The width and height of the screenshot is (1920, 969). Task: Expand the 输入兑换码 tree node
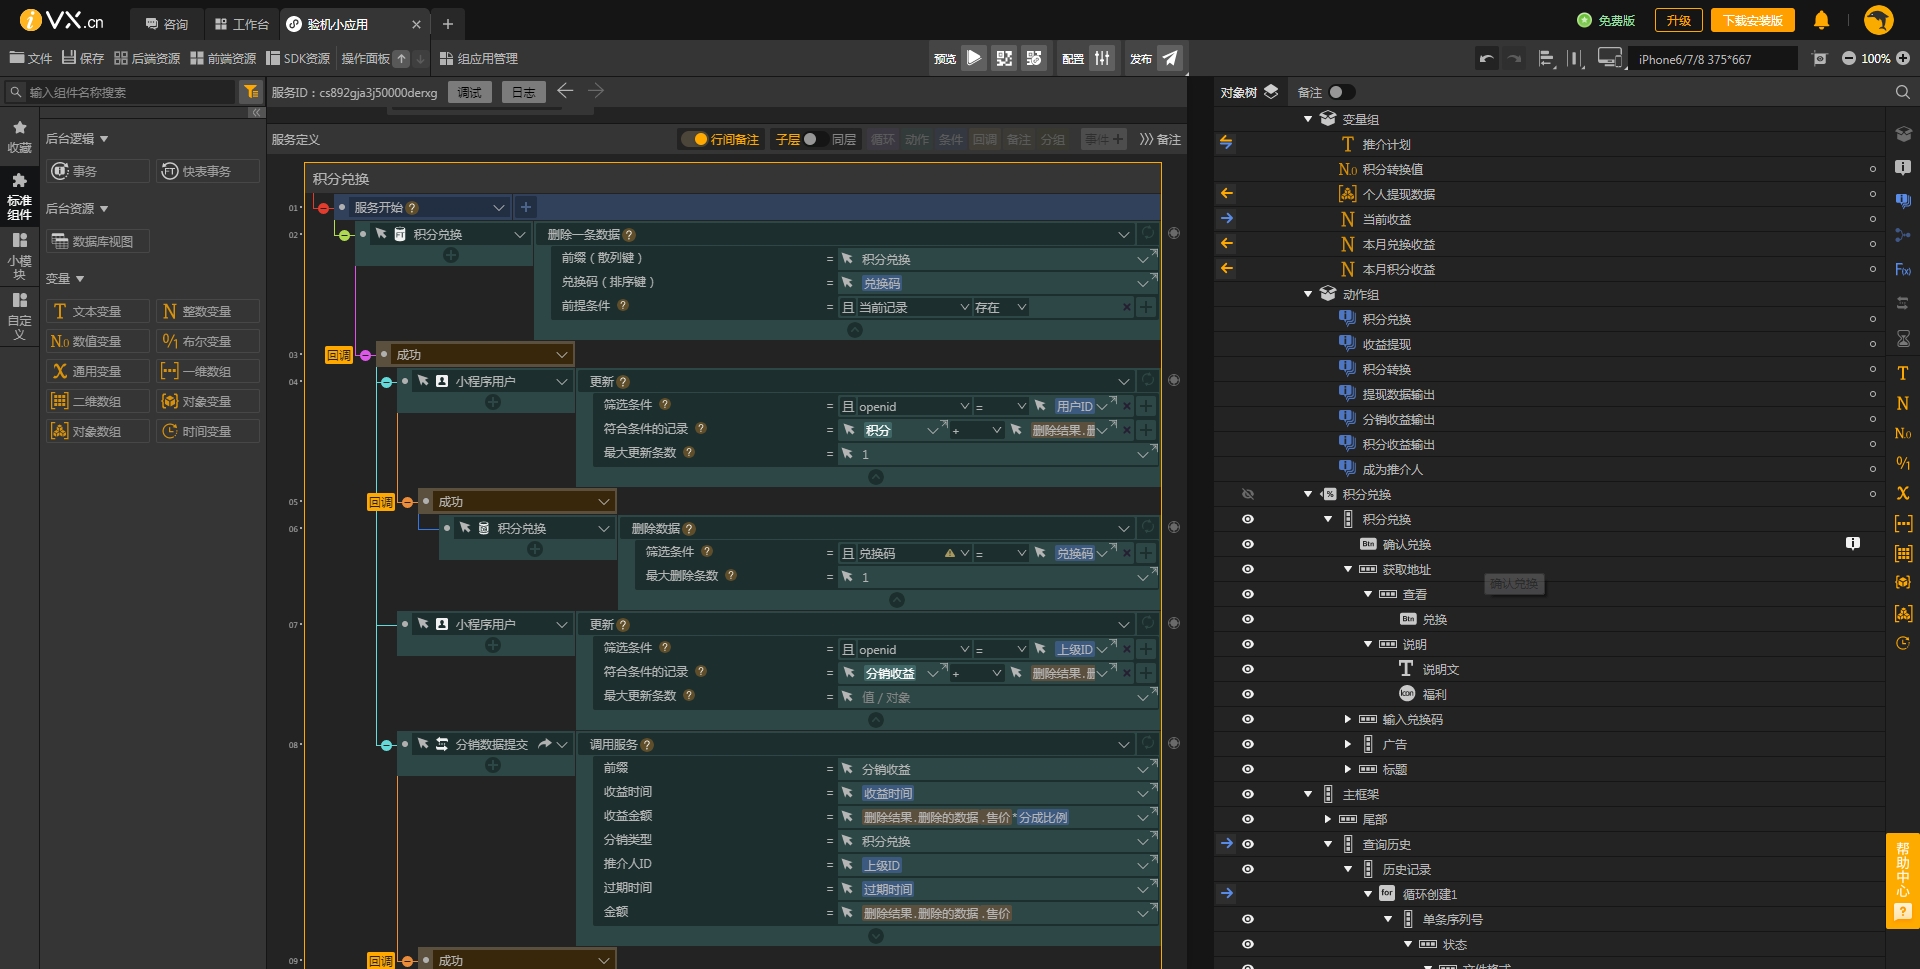pos(1348,719)
